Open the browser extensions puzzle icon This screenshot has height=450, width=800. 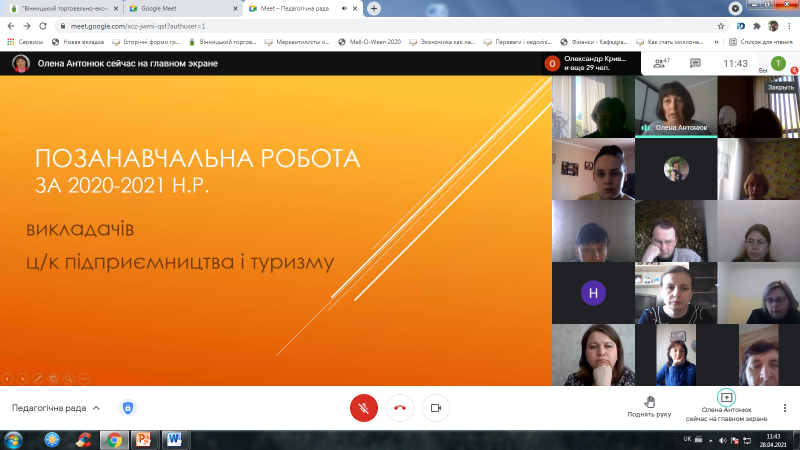click(757, 26)
